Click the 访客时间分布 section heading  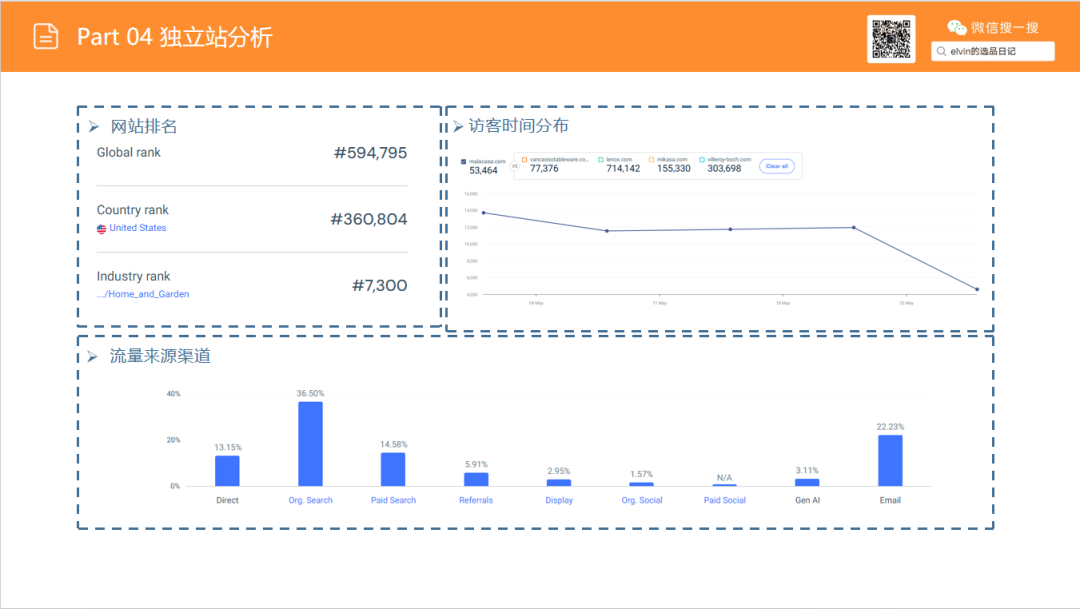point(519,125)
